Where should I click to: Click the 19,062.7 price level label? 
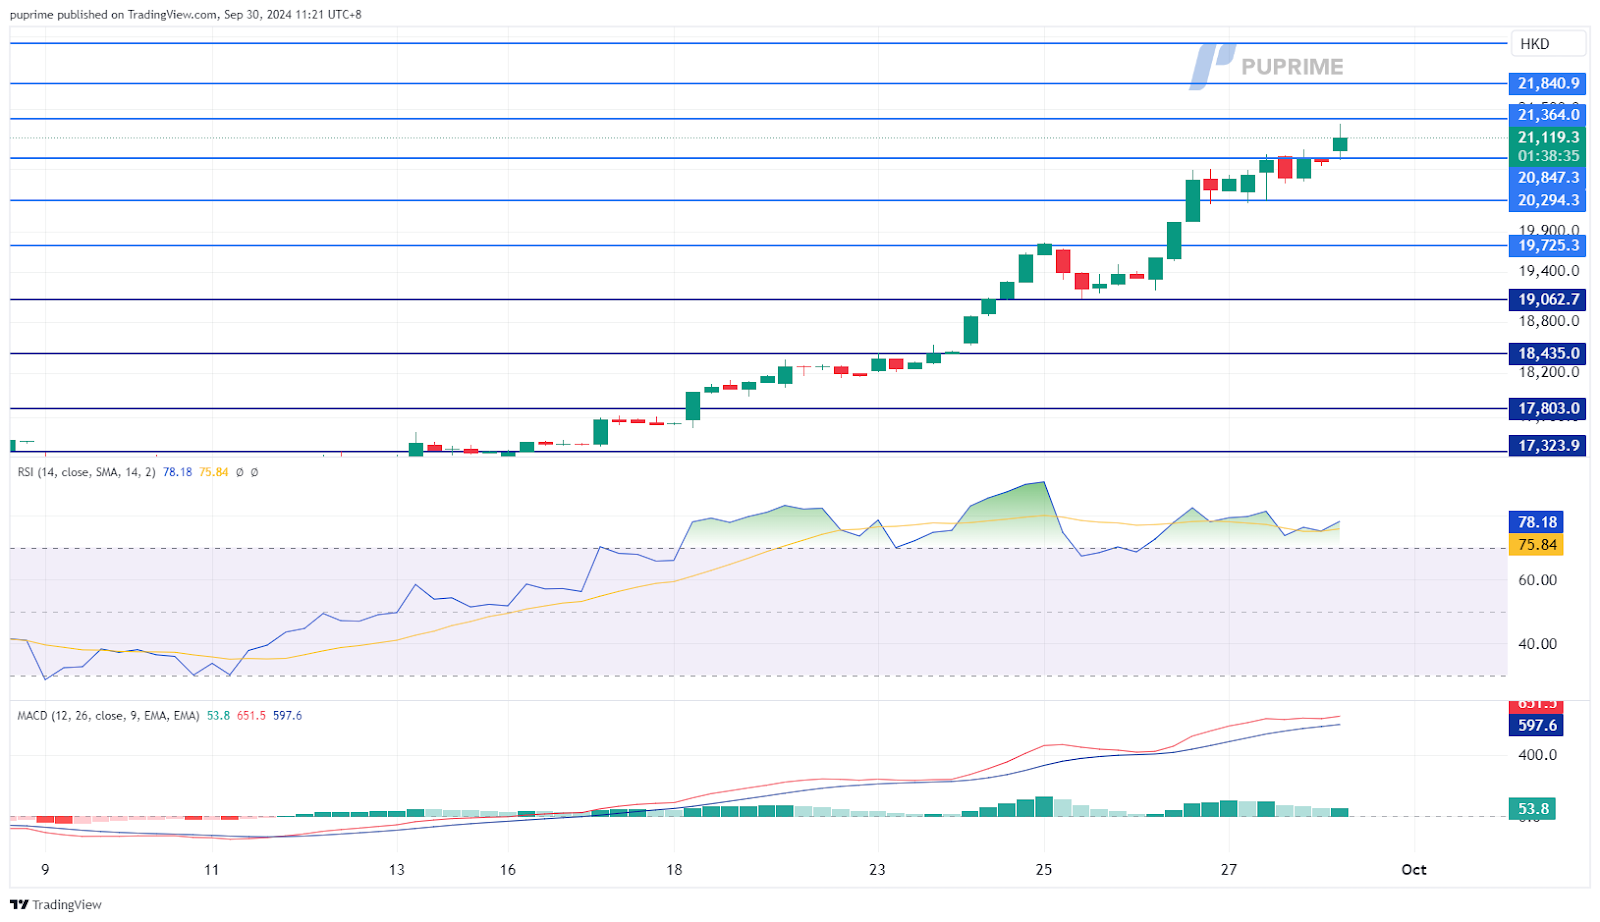[1548, 299]
